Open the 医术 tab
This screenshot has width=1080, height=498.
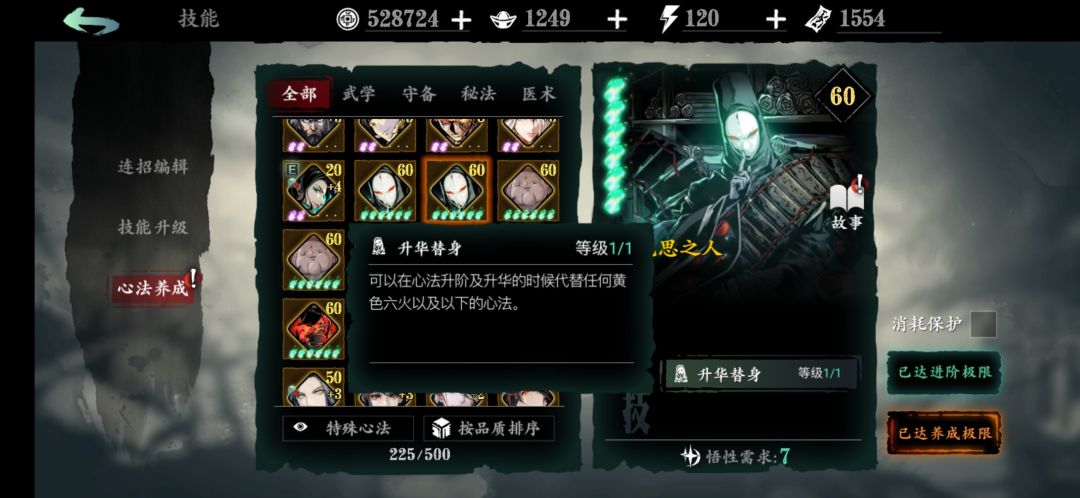(539, 94)
